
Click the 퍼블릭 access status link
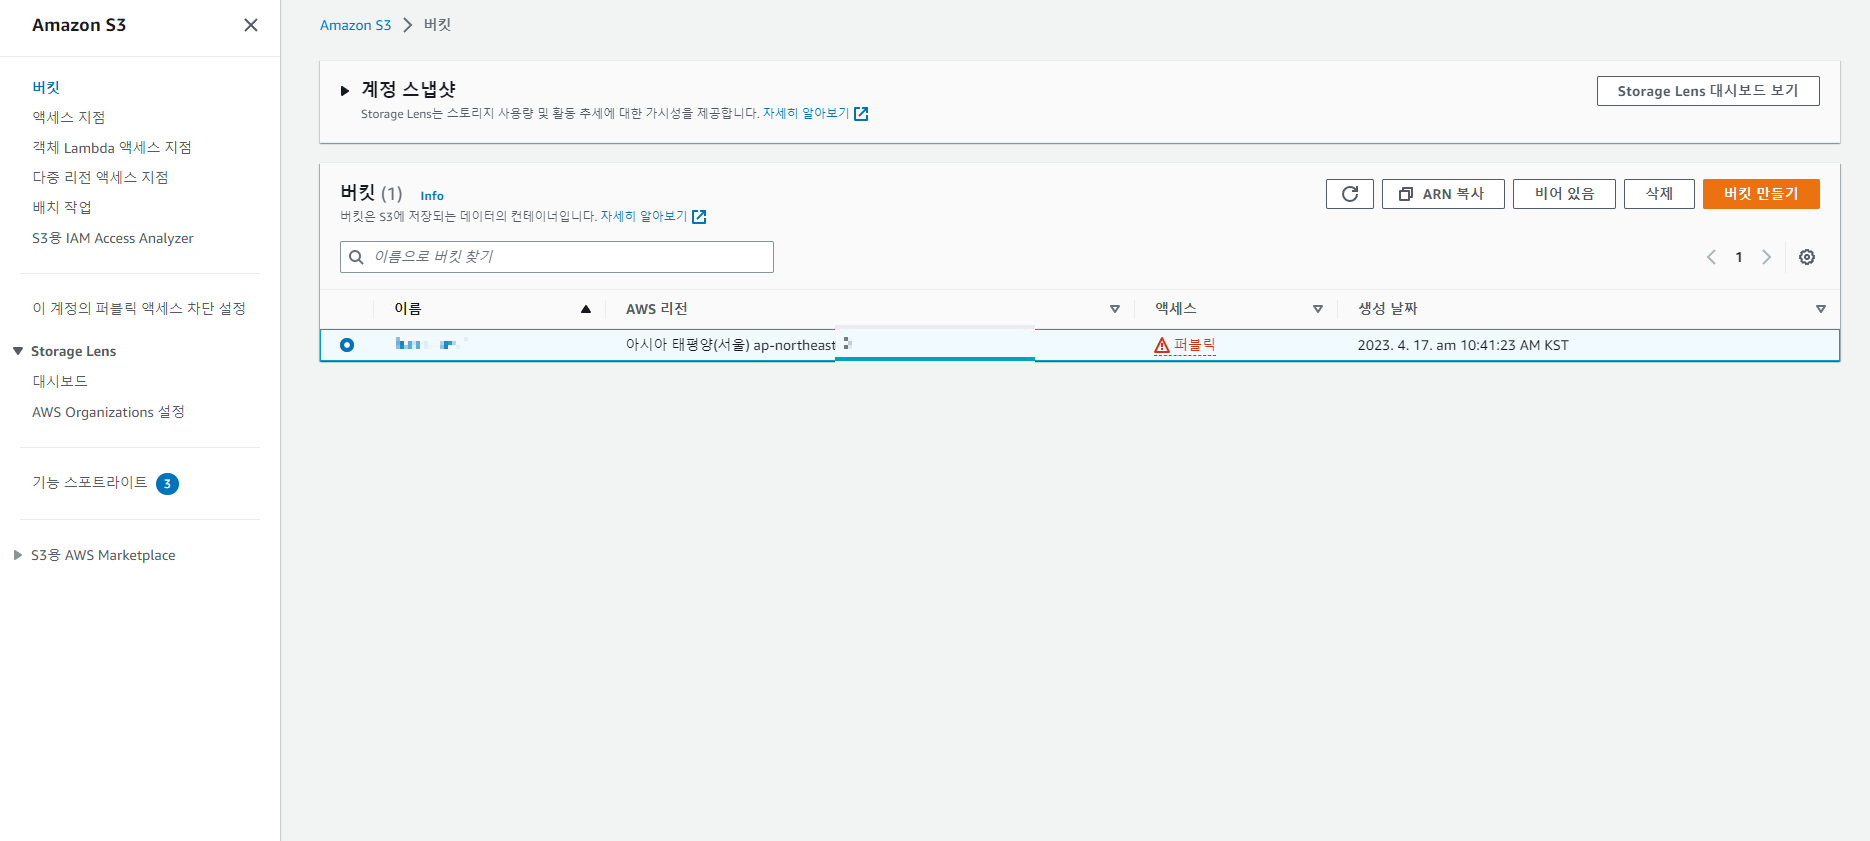(x=1194, y=345)
